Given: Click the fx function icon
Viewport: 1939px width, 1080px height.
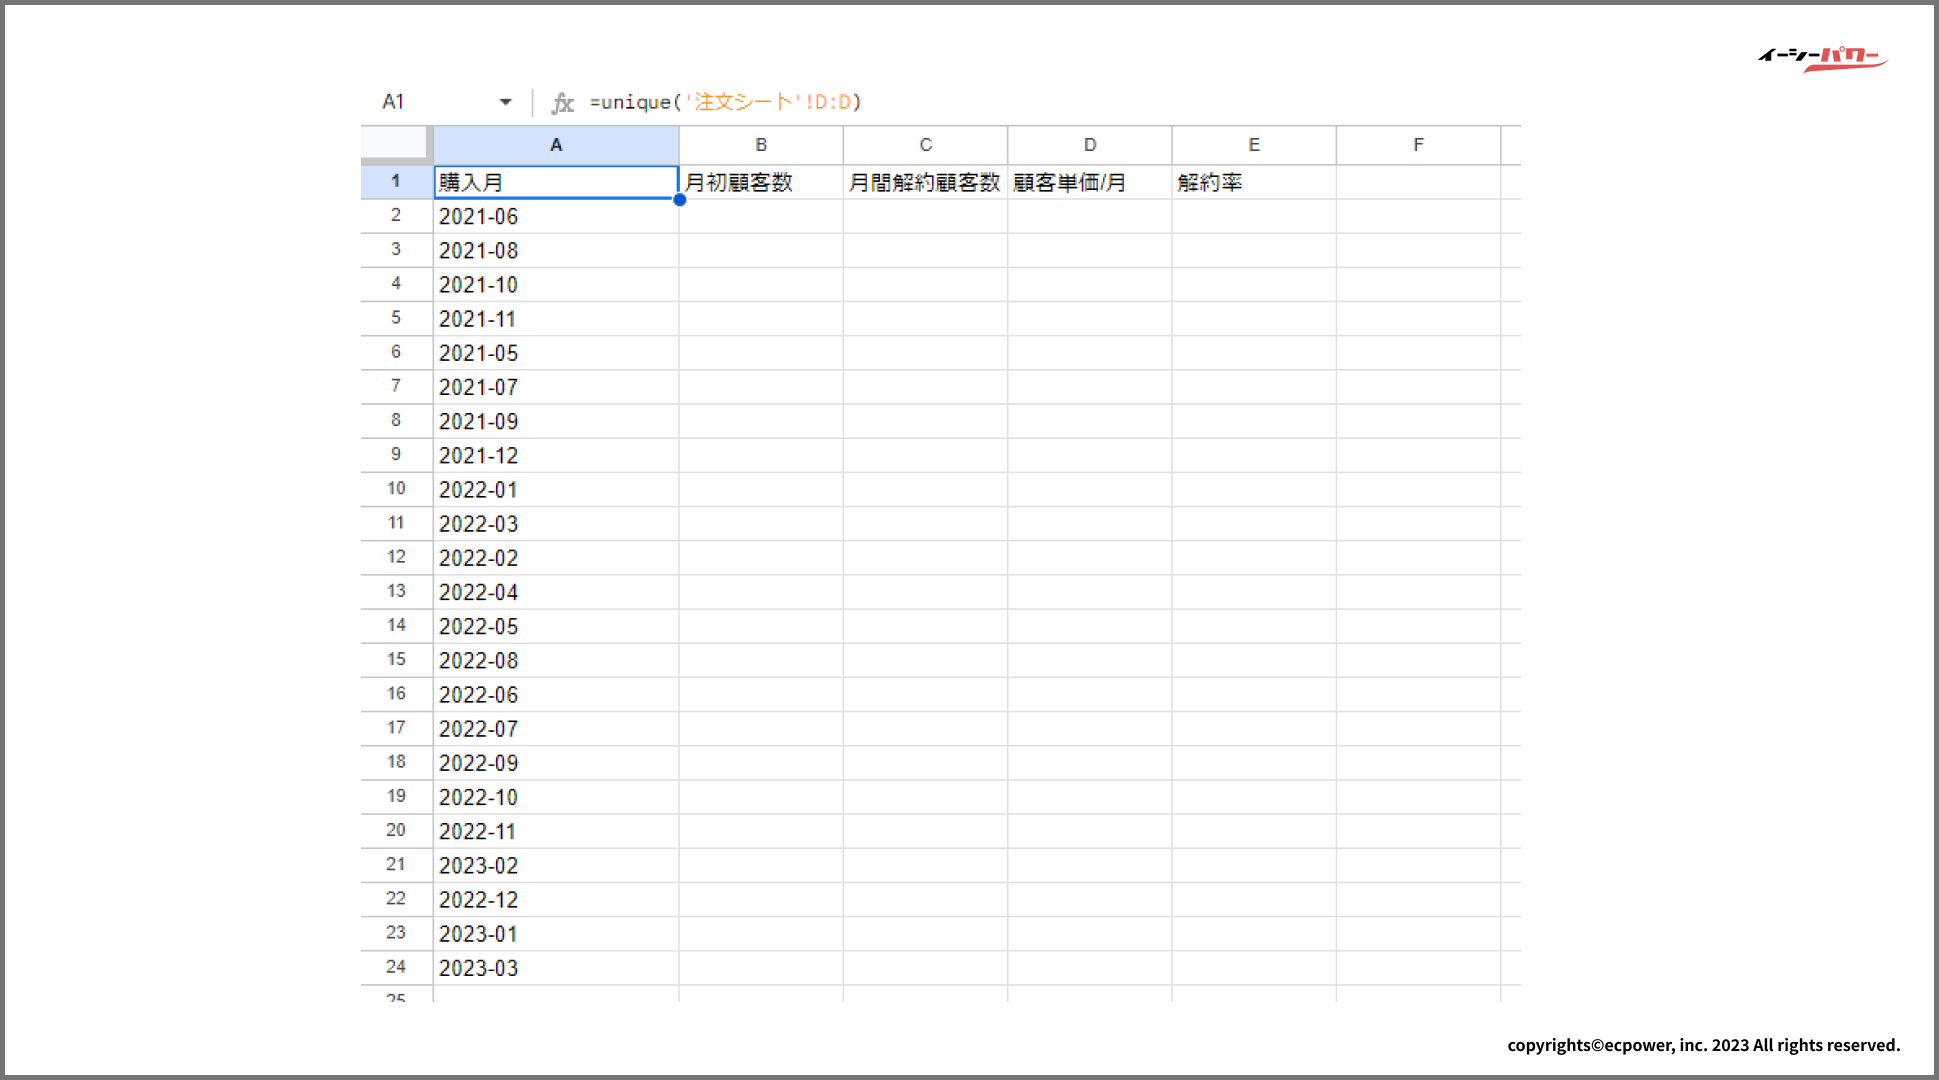Looking at the screenshot, I should click(563, 103).
